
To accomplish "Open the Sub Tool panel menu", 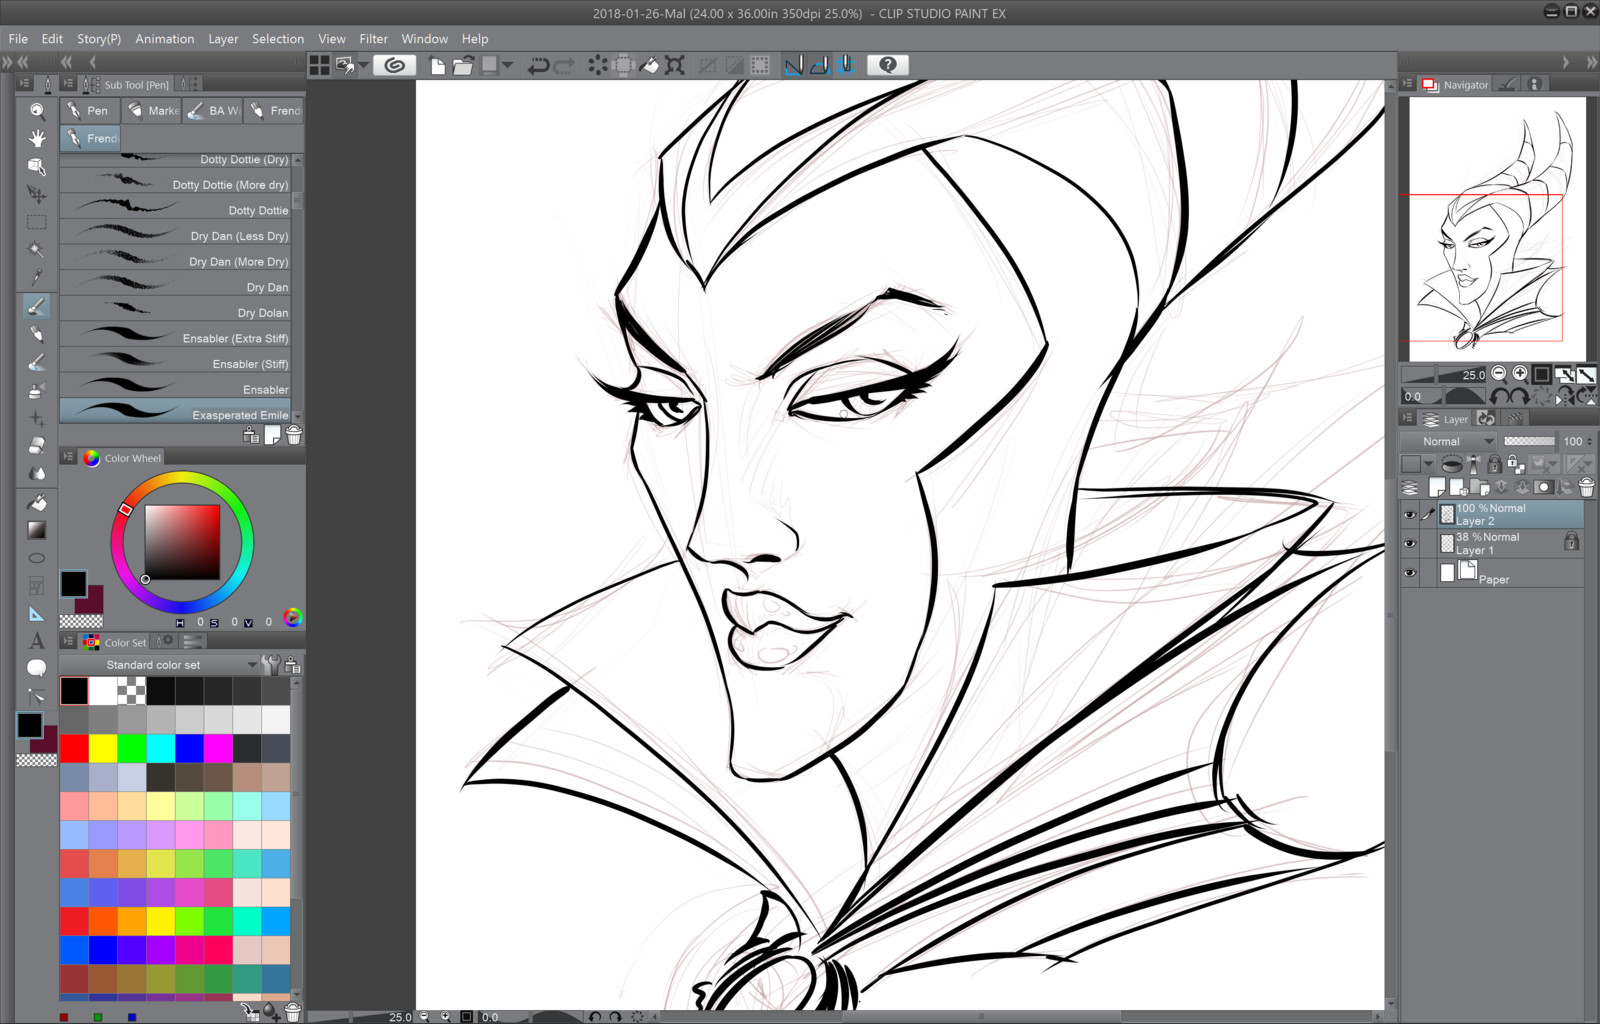I will [x=68, y=84].
